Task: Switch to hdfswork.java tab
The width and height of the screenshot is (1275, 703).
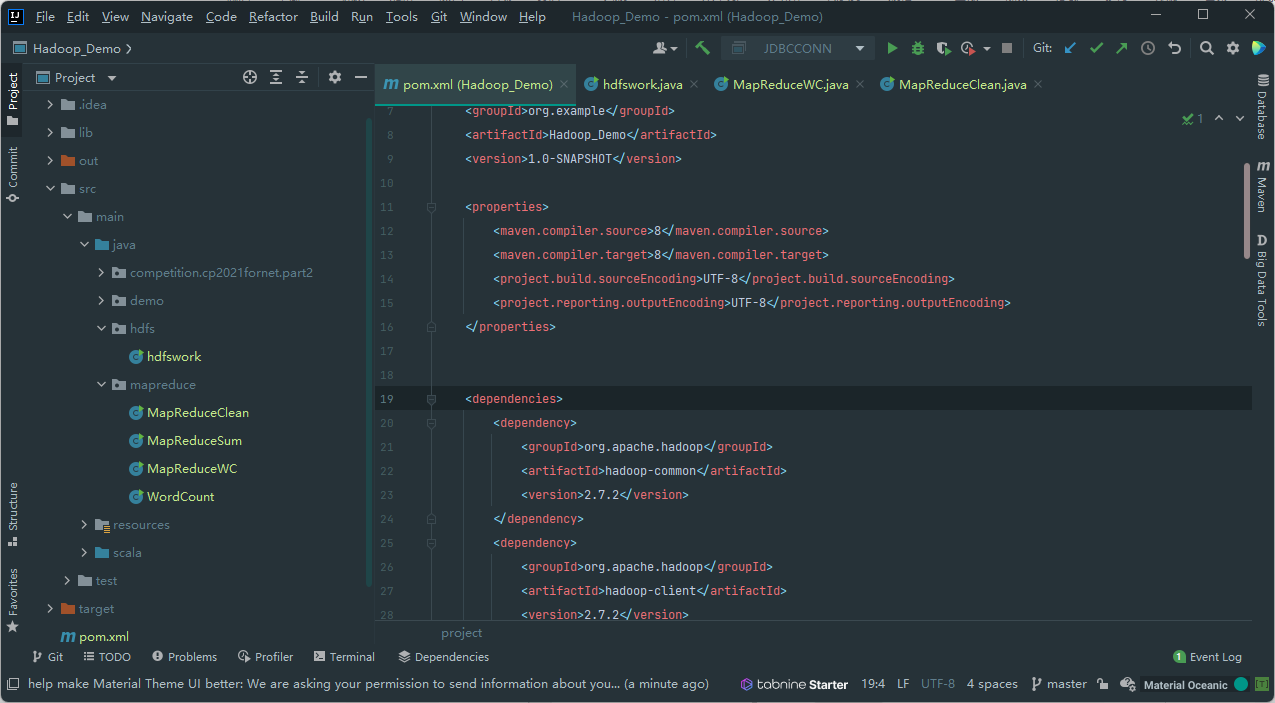Action: click(x=642, y=84)
